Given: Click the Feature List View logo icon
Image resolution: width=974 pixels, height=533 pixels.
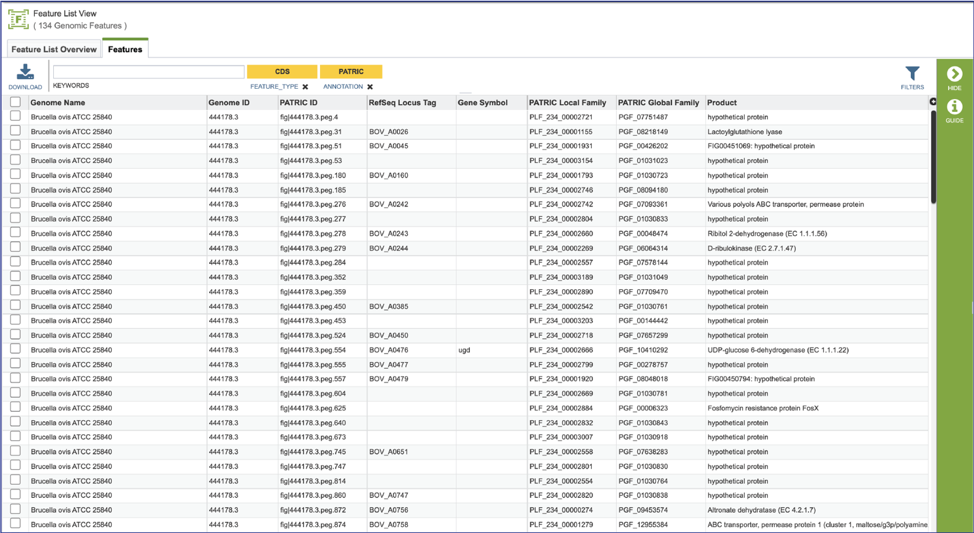Looking at the screenshot, I should coord(18,19).
